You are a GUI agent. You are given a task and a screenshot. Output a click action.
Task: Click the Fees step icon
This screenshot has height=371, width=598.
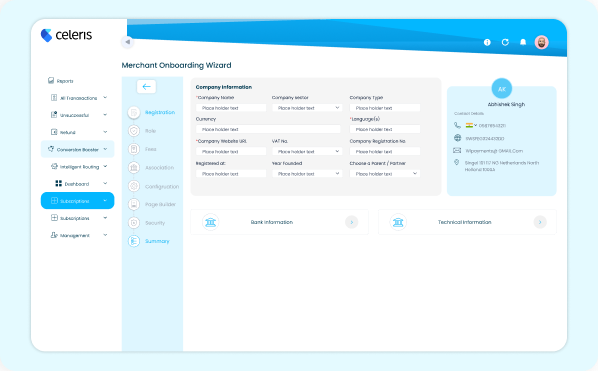[x=134, y=149]
